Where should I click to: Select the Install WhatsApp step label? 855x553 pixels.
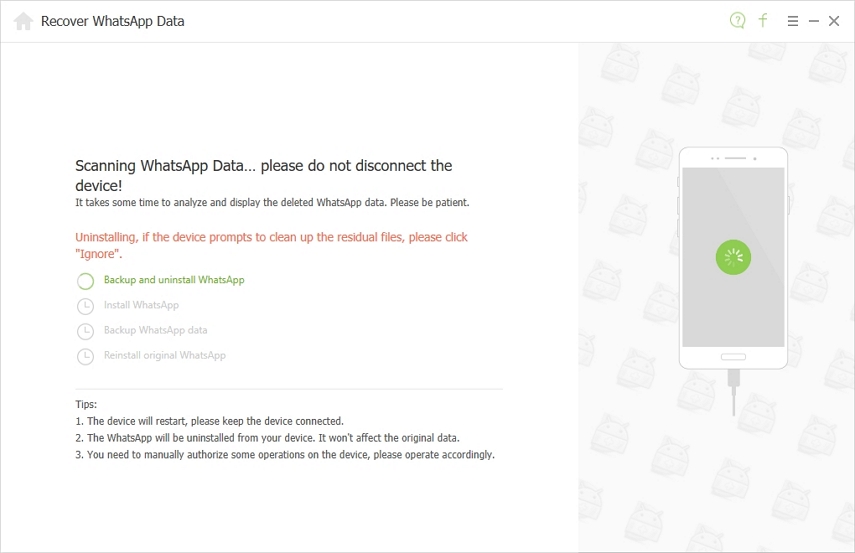click(x=141, y=305)
